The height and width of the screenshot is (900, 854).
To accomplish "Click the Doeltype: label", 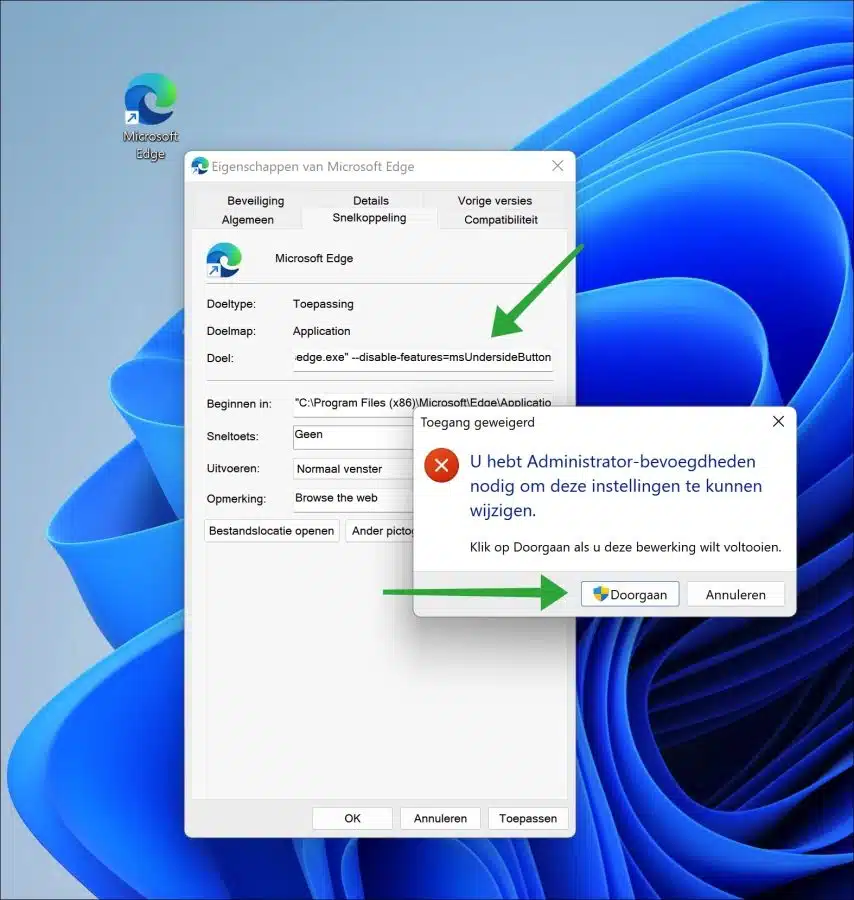I will 231,304.
